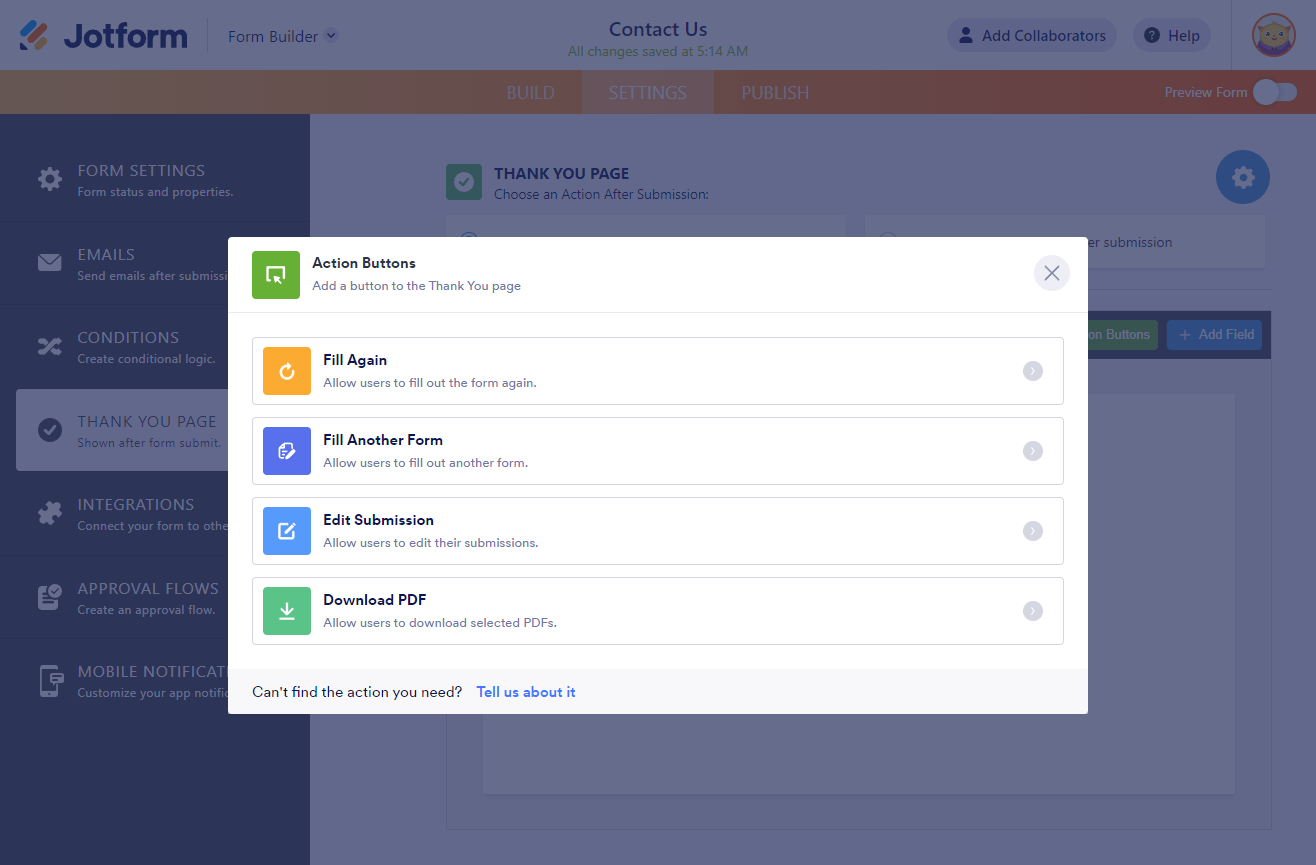The width and height of the screenshot is (1316, 865).
Task: Click the blue Edit Submission icon
Action: 287,531
